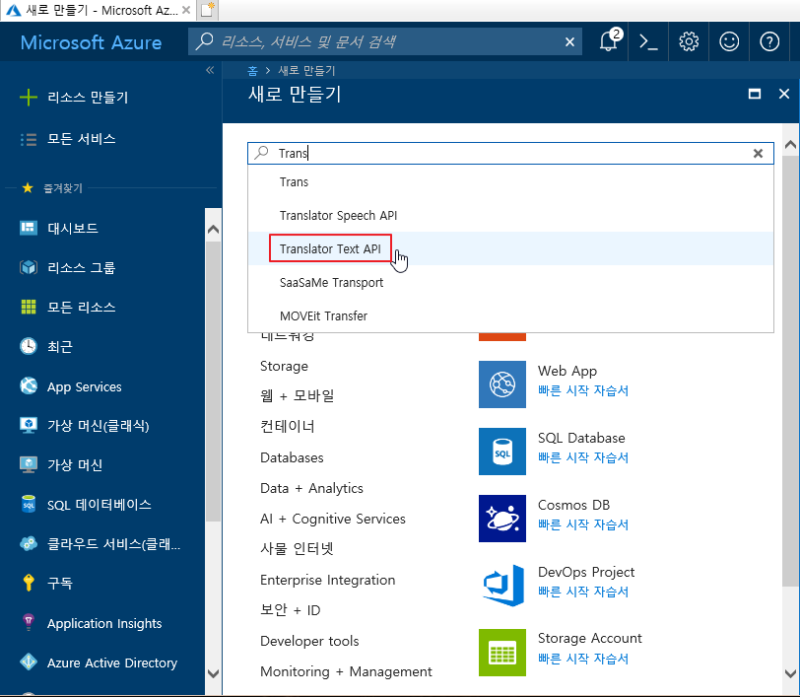The image size is (800, 697).
Task: Open the Developer tools category
Action: [310, 641]
